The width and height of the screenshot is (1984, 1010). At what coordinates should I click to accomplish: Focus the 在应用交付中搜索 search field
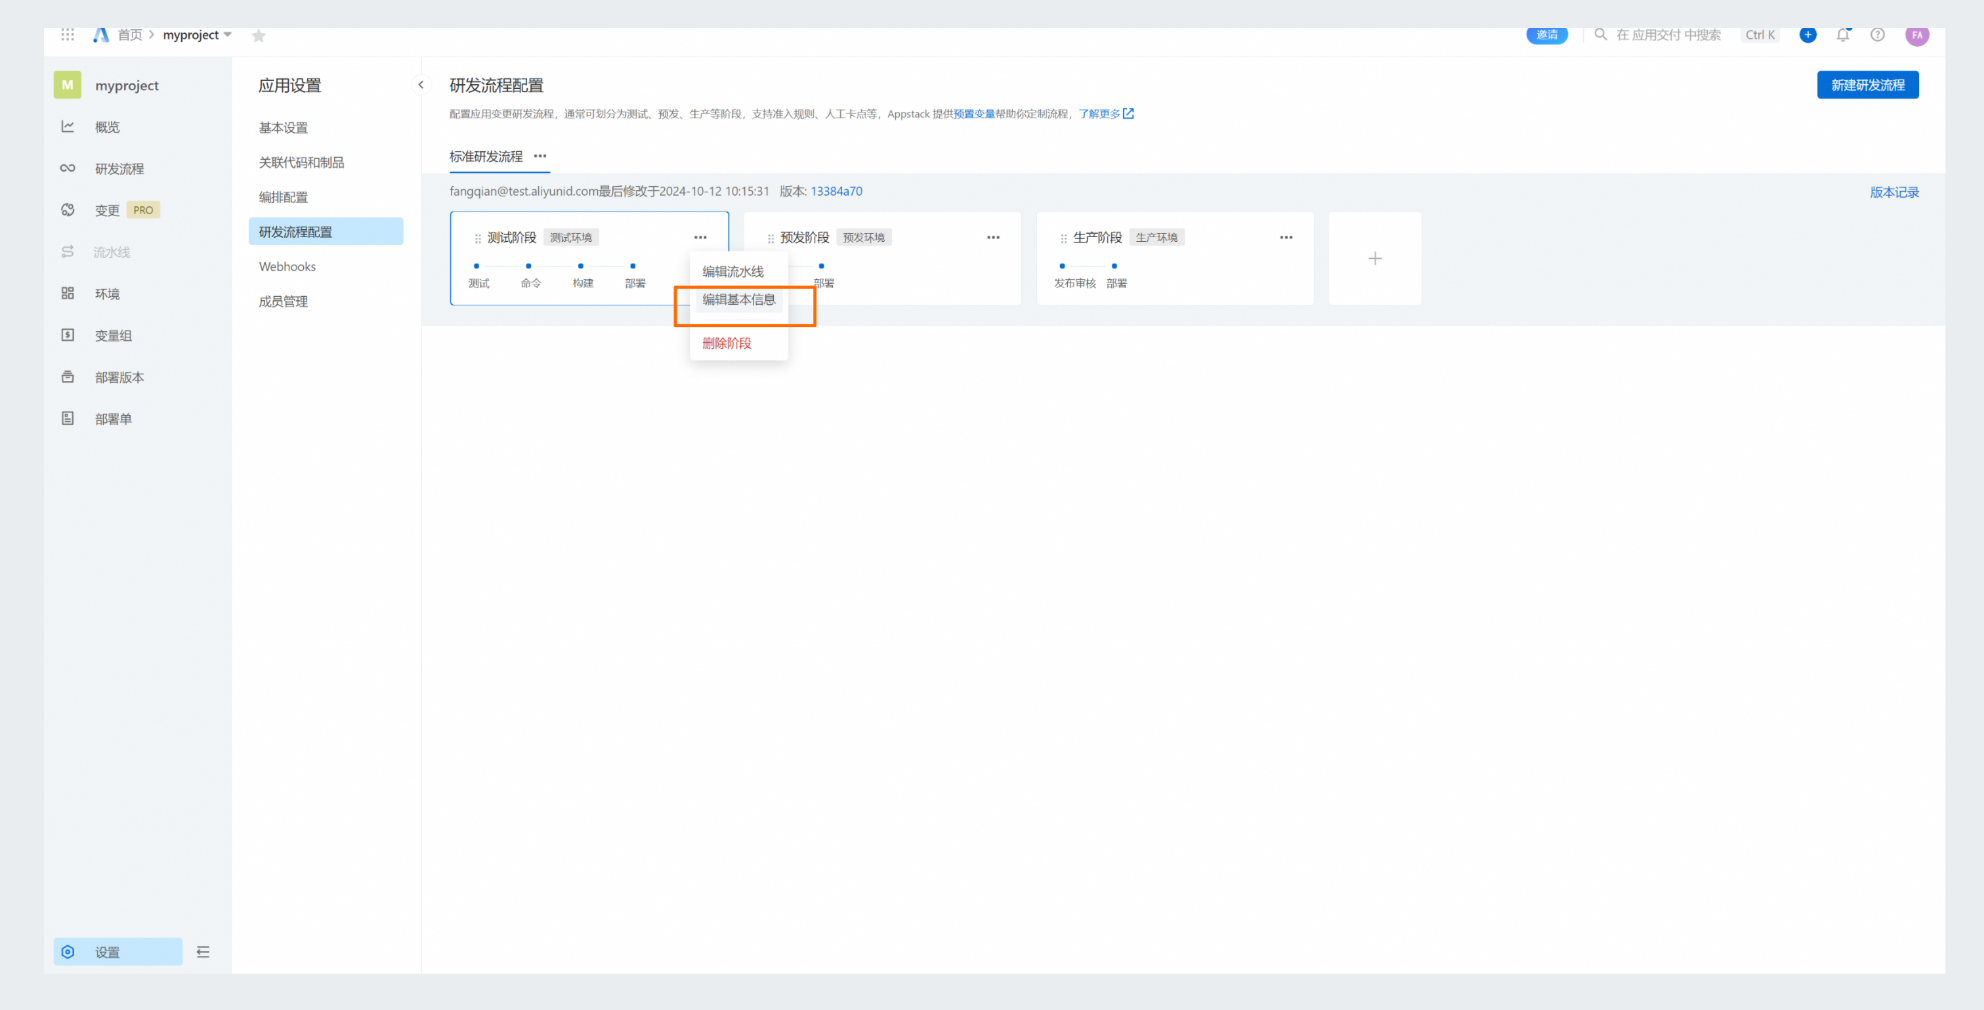click(1668, 35)
